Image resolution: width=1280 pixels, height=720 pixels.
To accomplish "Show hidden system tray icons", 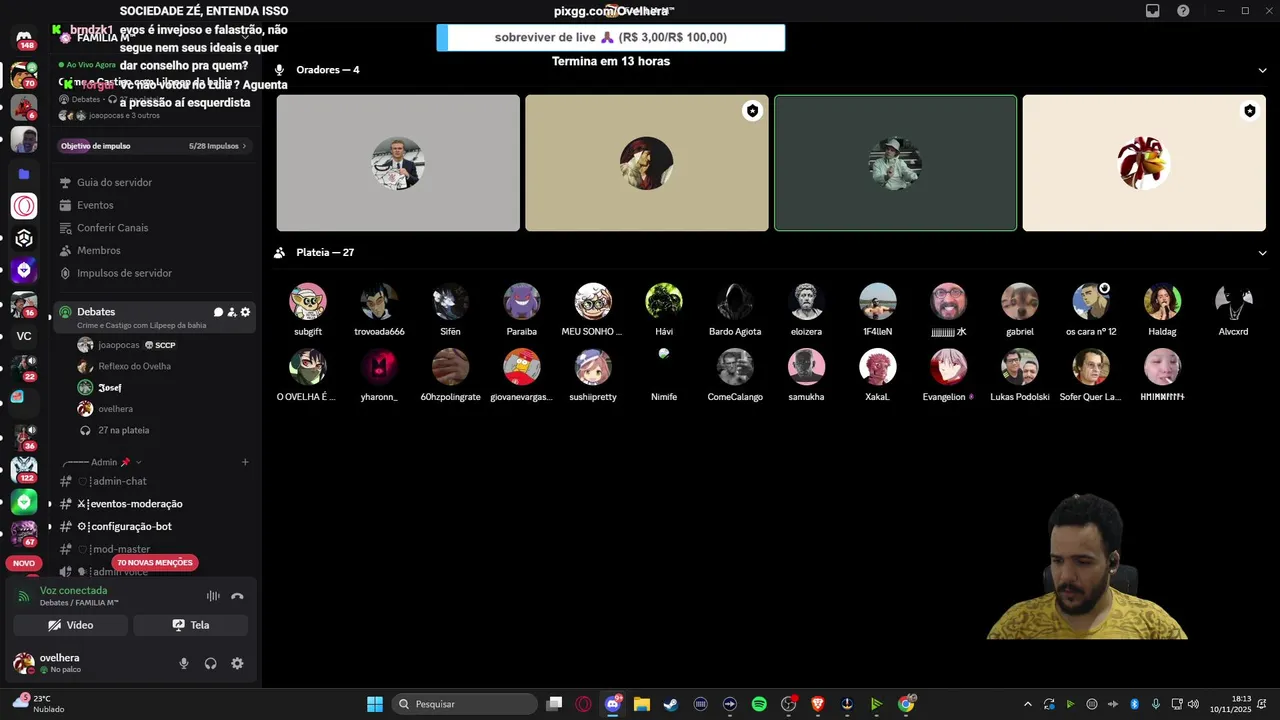I will 1027,704.
